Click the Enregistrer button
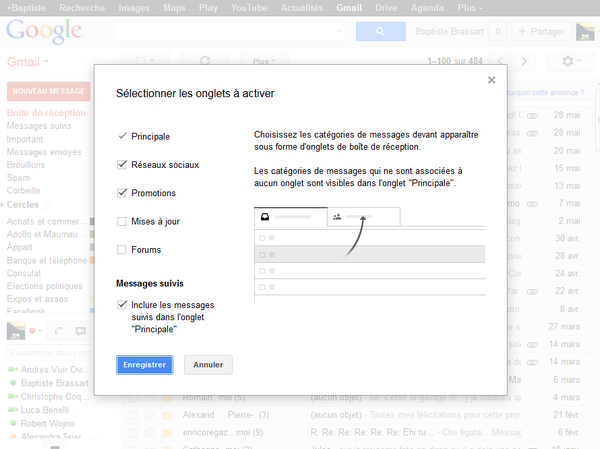Screen dimensions: 600x449 pyautogui.click(x=145, y=365)
